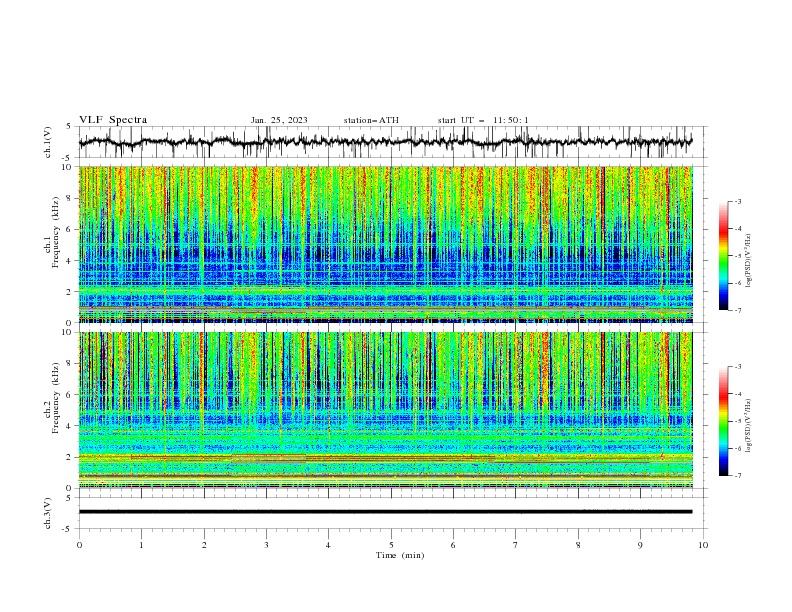Click the '-5' tick on ch.3(V) axis
Image resolution: width=792 pixels, height=612 pixels.
tap(66, 529)
